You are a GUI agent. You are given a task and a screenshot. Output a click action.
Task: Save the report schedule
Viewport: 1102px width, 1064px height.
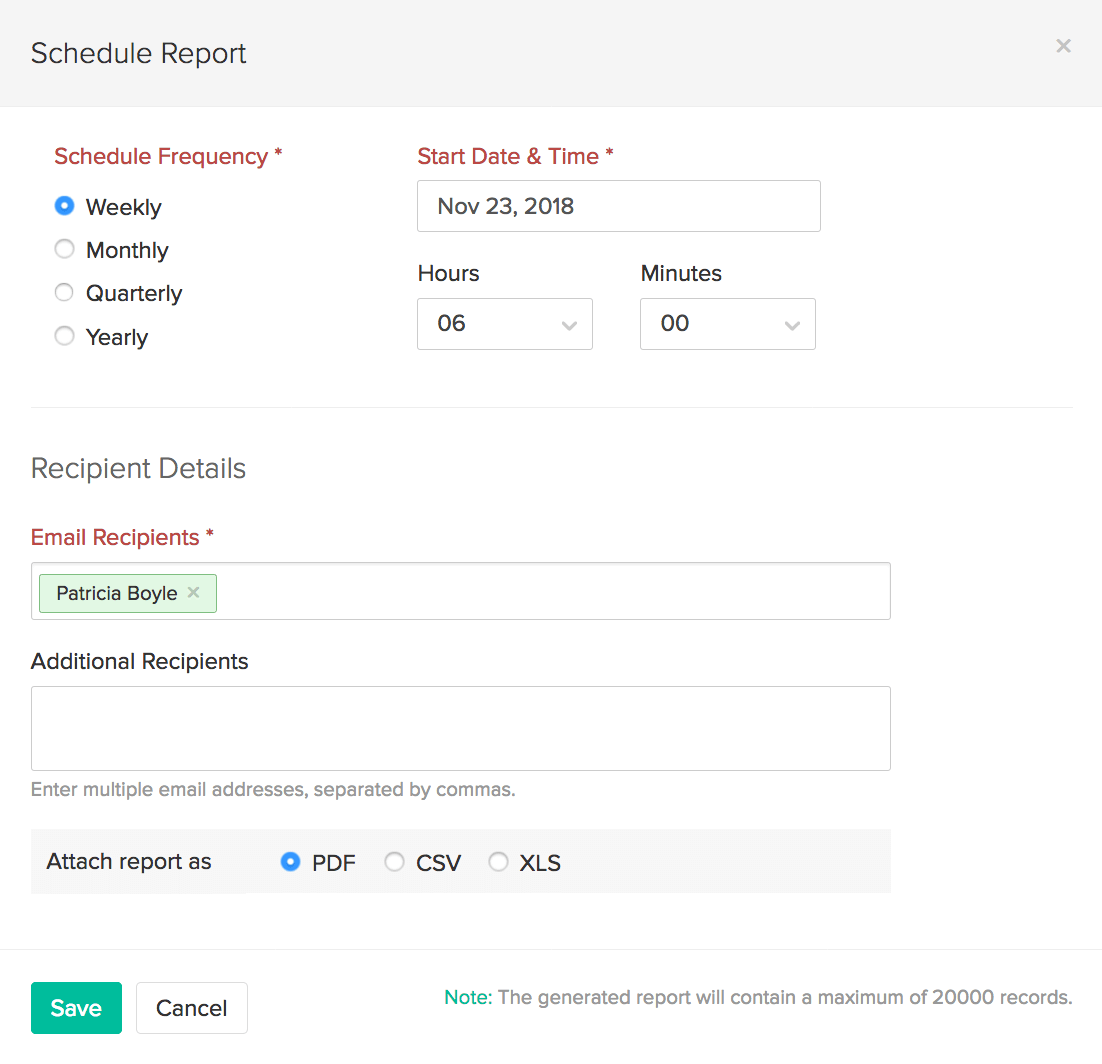tap(76, 1008)
